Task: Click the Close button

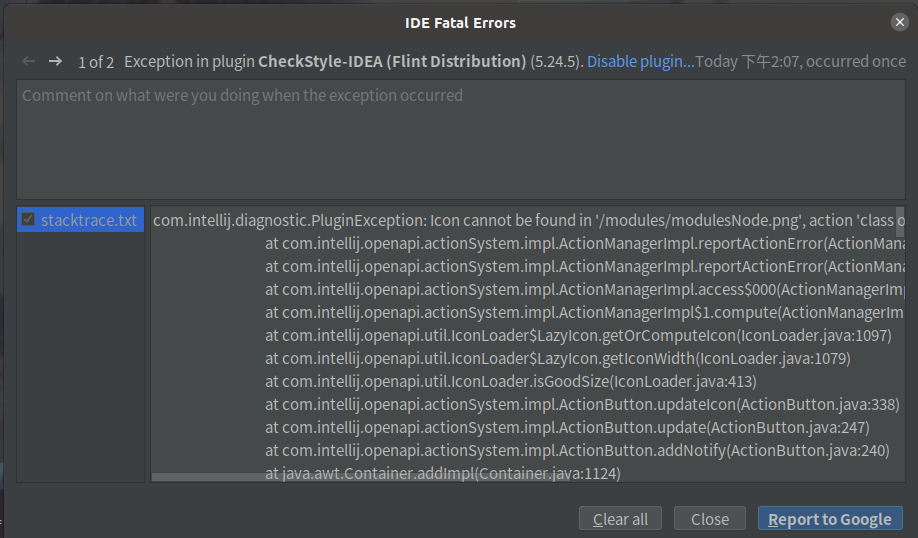Action: [x=710, y=519]
